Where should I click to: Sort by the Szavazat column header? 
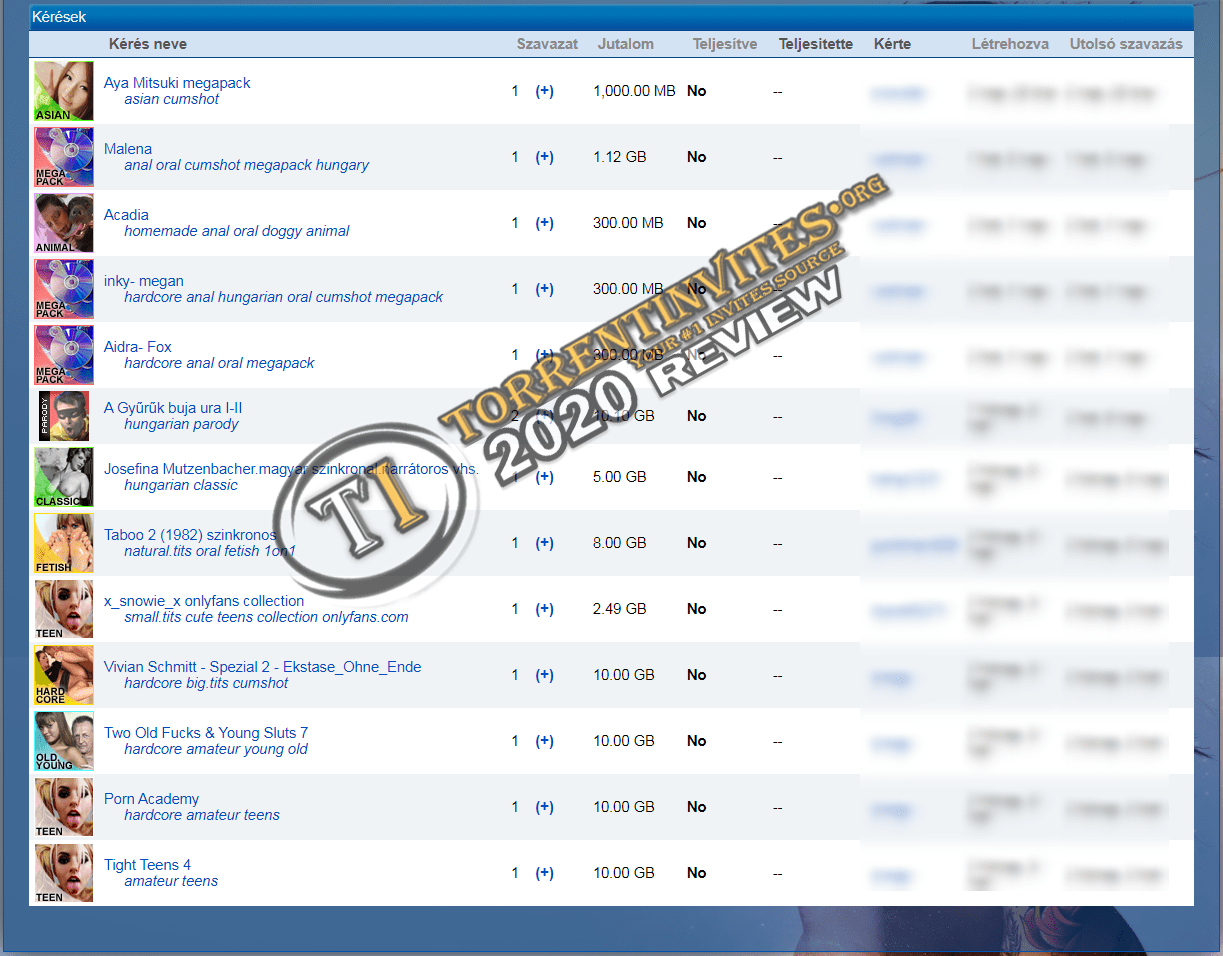click(547, 44)
